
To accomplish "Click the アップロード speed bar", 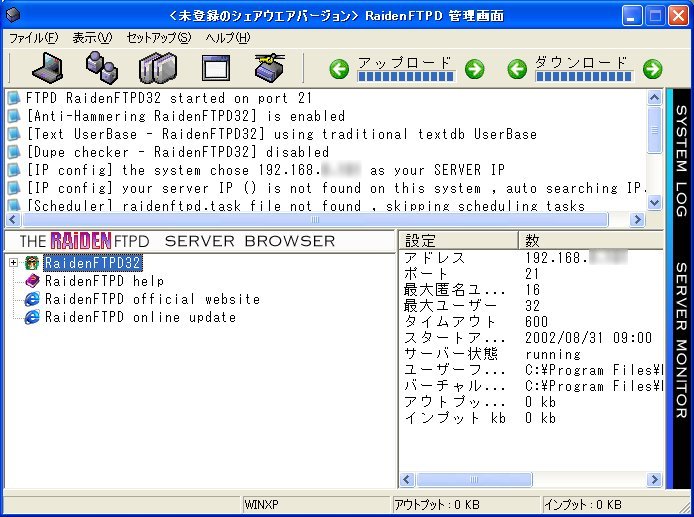I will pos(406,77).
